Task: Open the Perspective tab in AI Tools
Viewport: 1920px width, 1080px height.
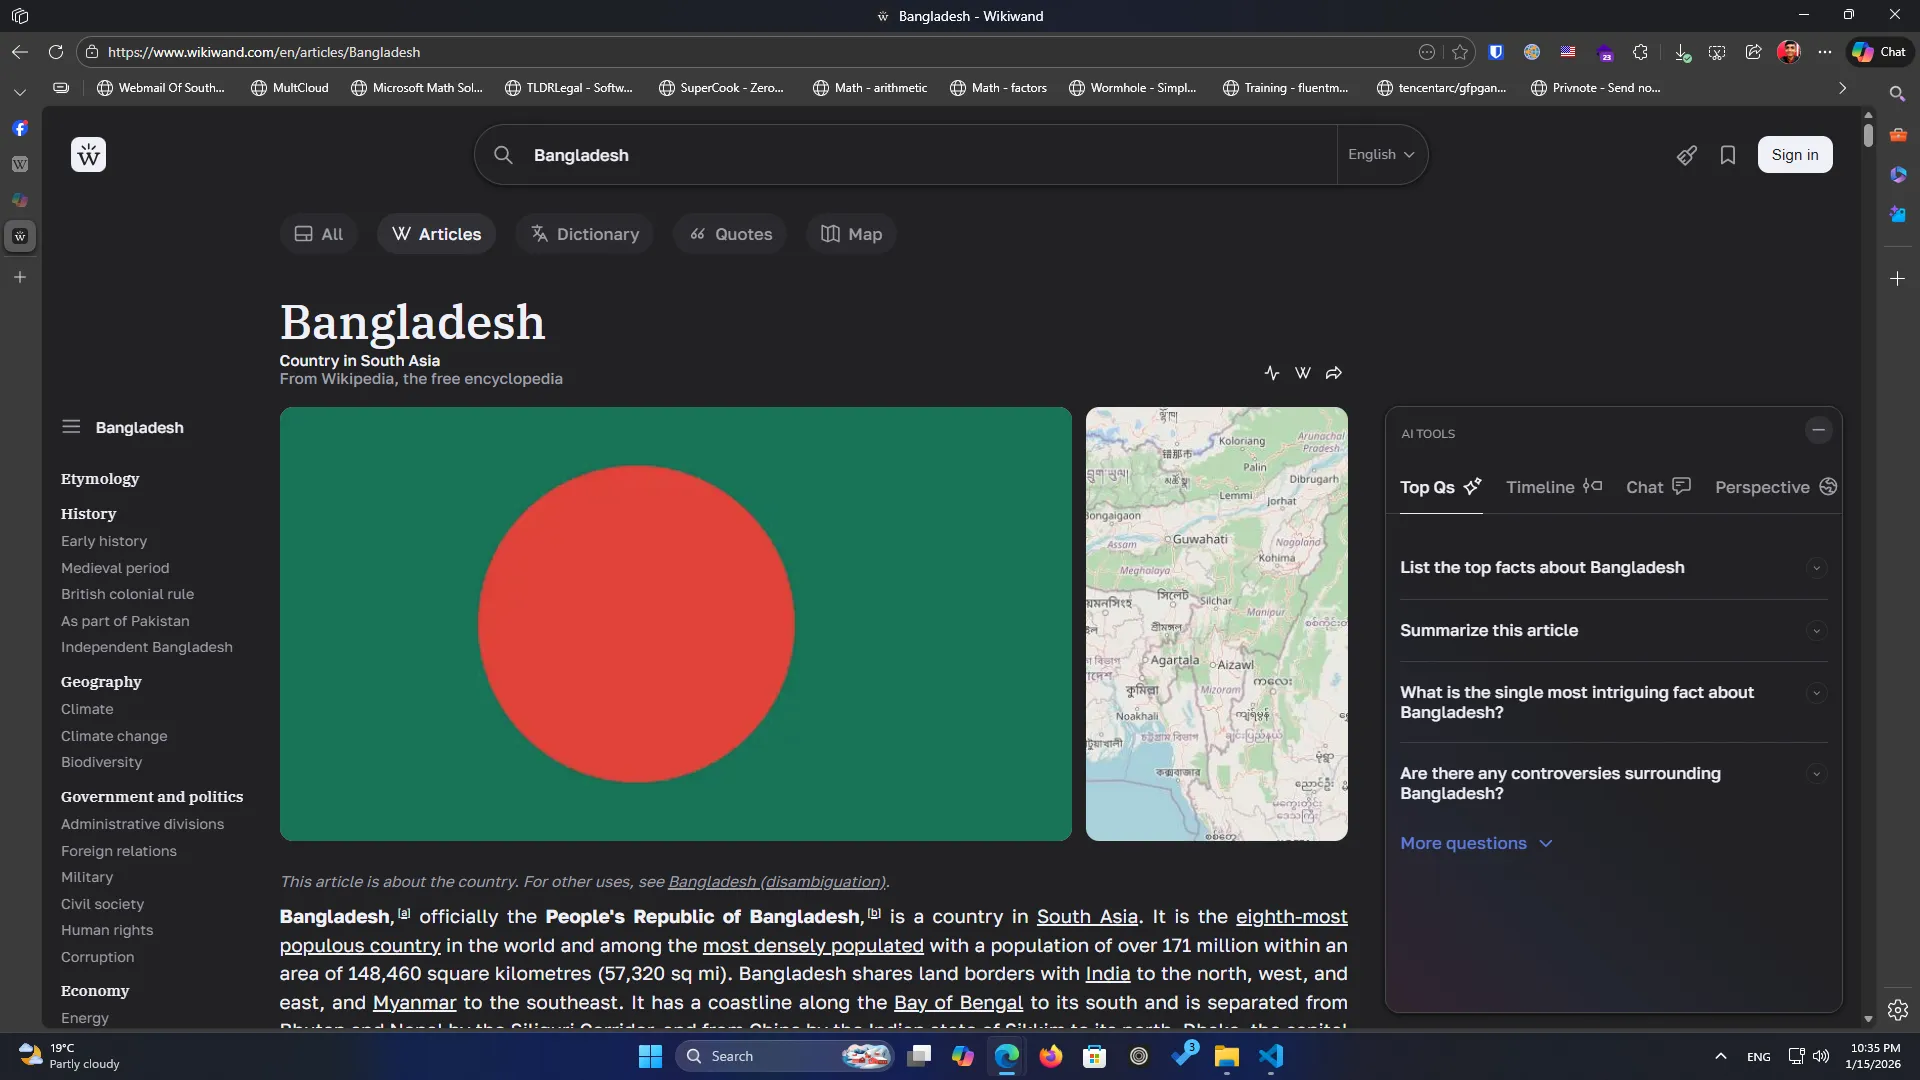Action: coord(1762,487)
